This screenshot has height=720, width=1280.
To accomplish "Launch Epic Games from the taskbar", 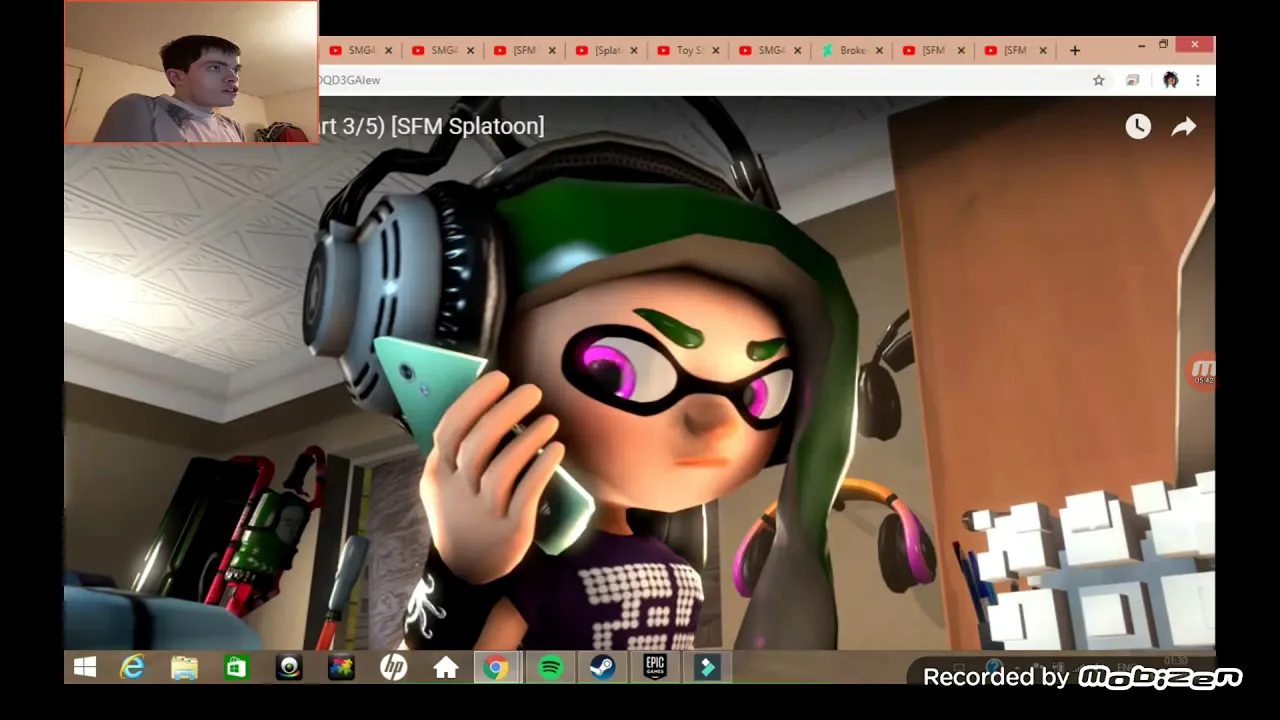I will tap(654, 667).
